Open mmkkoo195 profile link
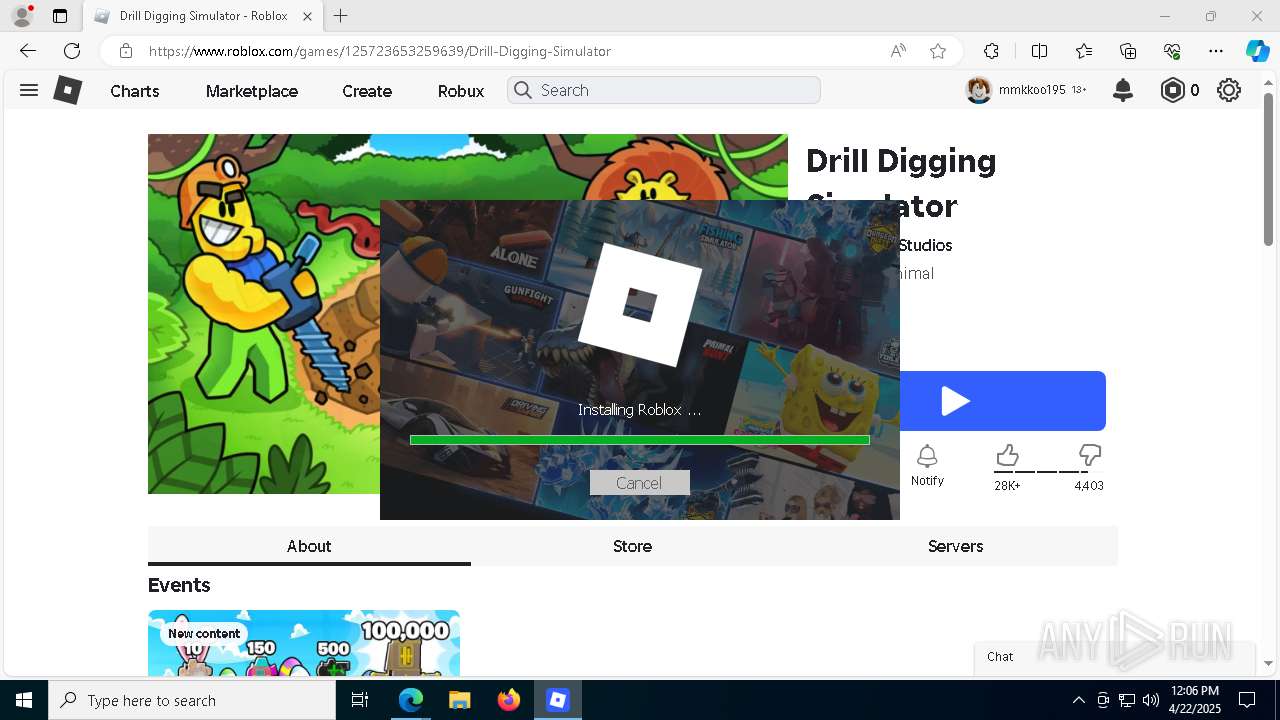1280x720 pixels. pos(1031,90)
